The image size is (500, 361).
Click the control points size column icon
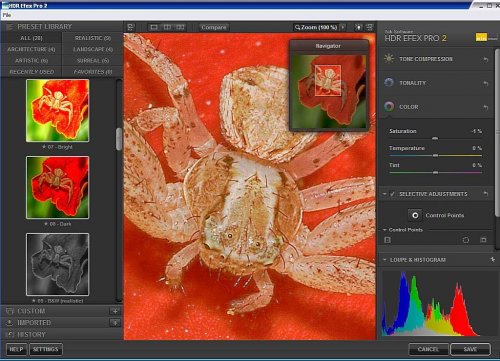387,240
